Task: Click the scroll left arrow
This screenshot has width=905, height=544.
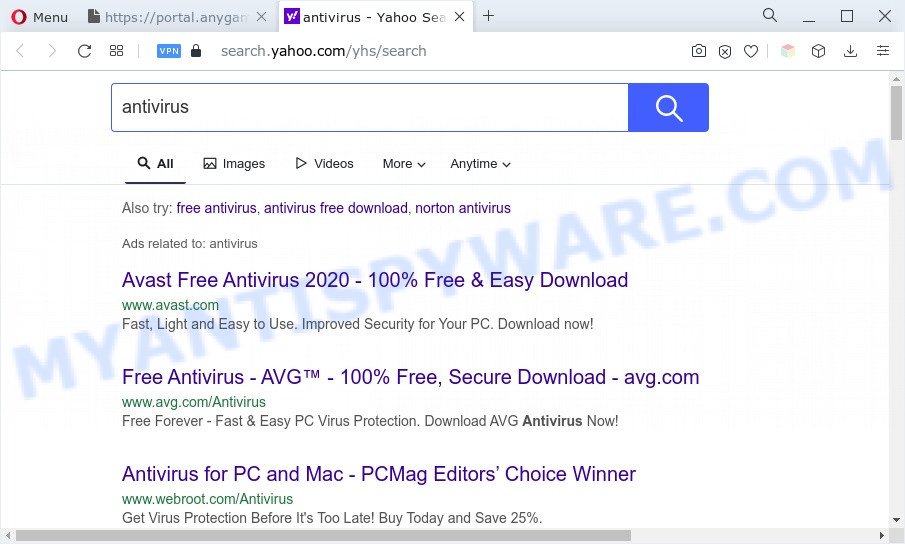Action: click(8, 535)
